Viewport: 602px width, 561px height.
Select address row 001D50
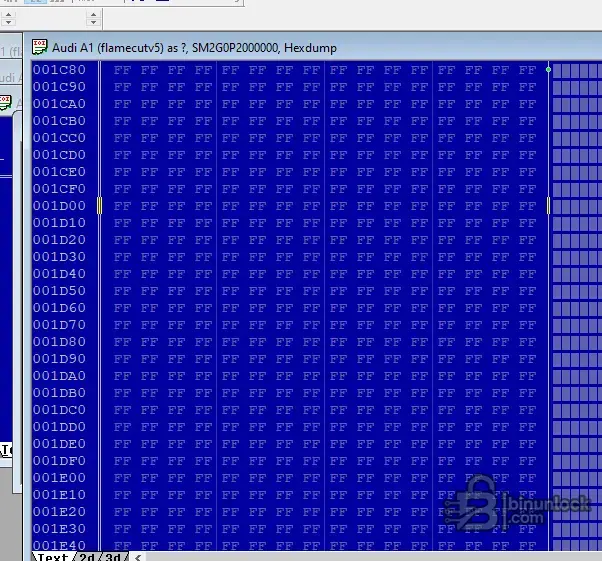point(59,291)
